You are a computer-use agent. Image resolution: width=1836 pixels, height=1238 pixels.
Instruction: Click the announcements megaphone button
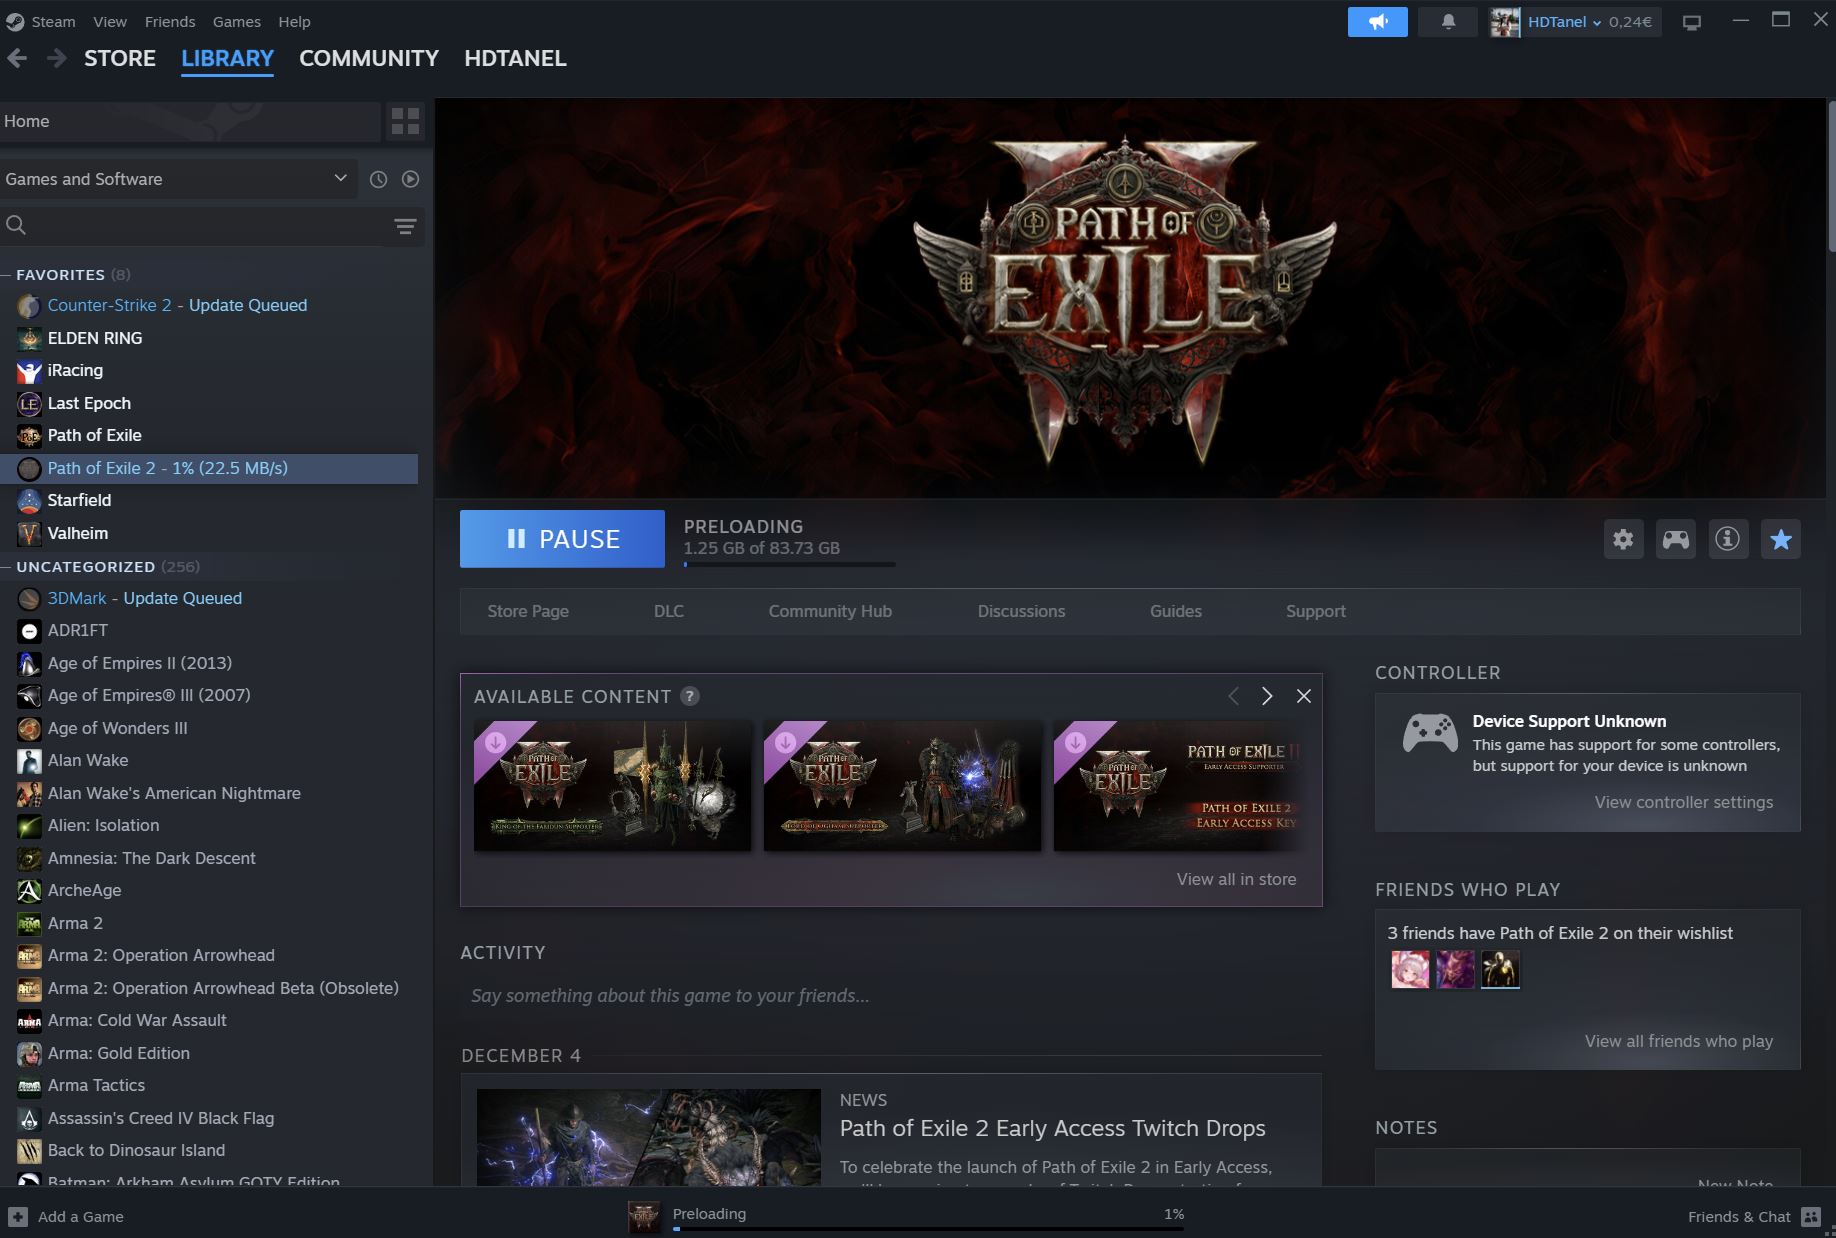(x=1377, y=22)
